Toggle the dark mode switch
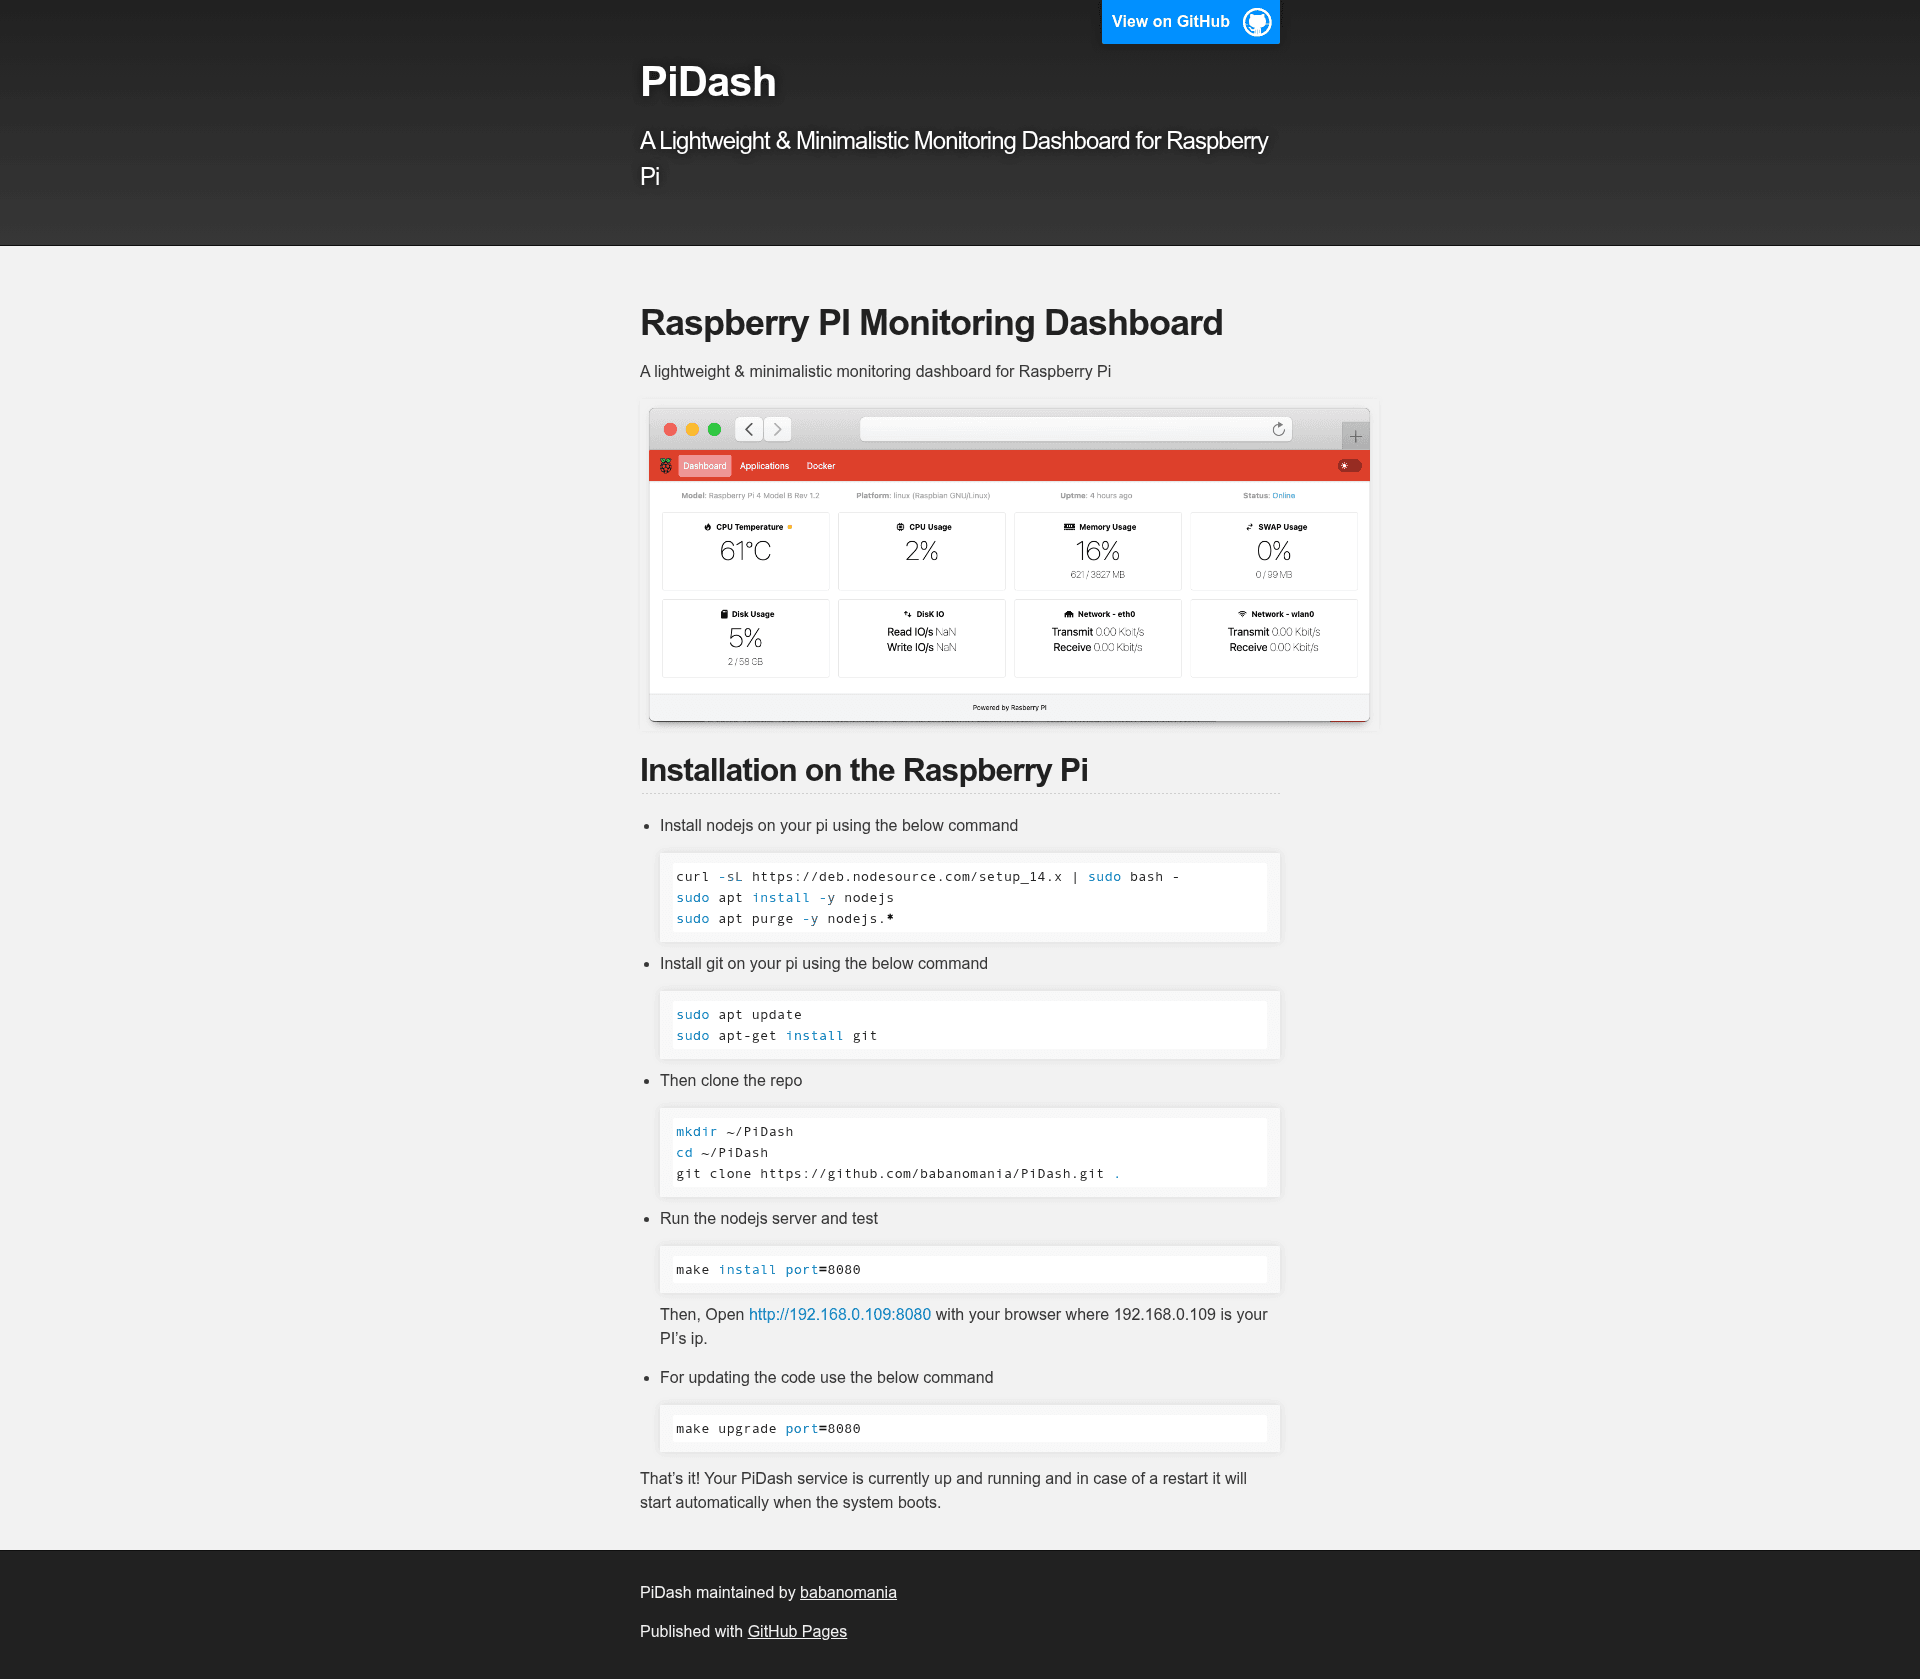The width and height of the screenshot is (1920, 1679). click(1349, 466)
